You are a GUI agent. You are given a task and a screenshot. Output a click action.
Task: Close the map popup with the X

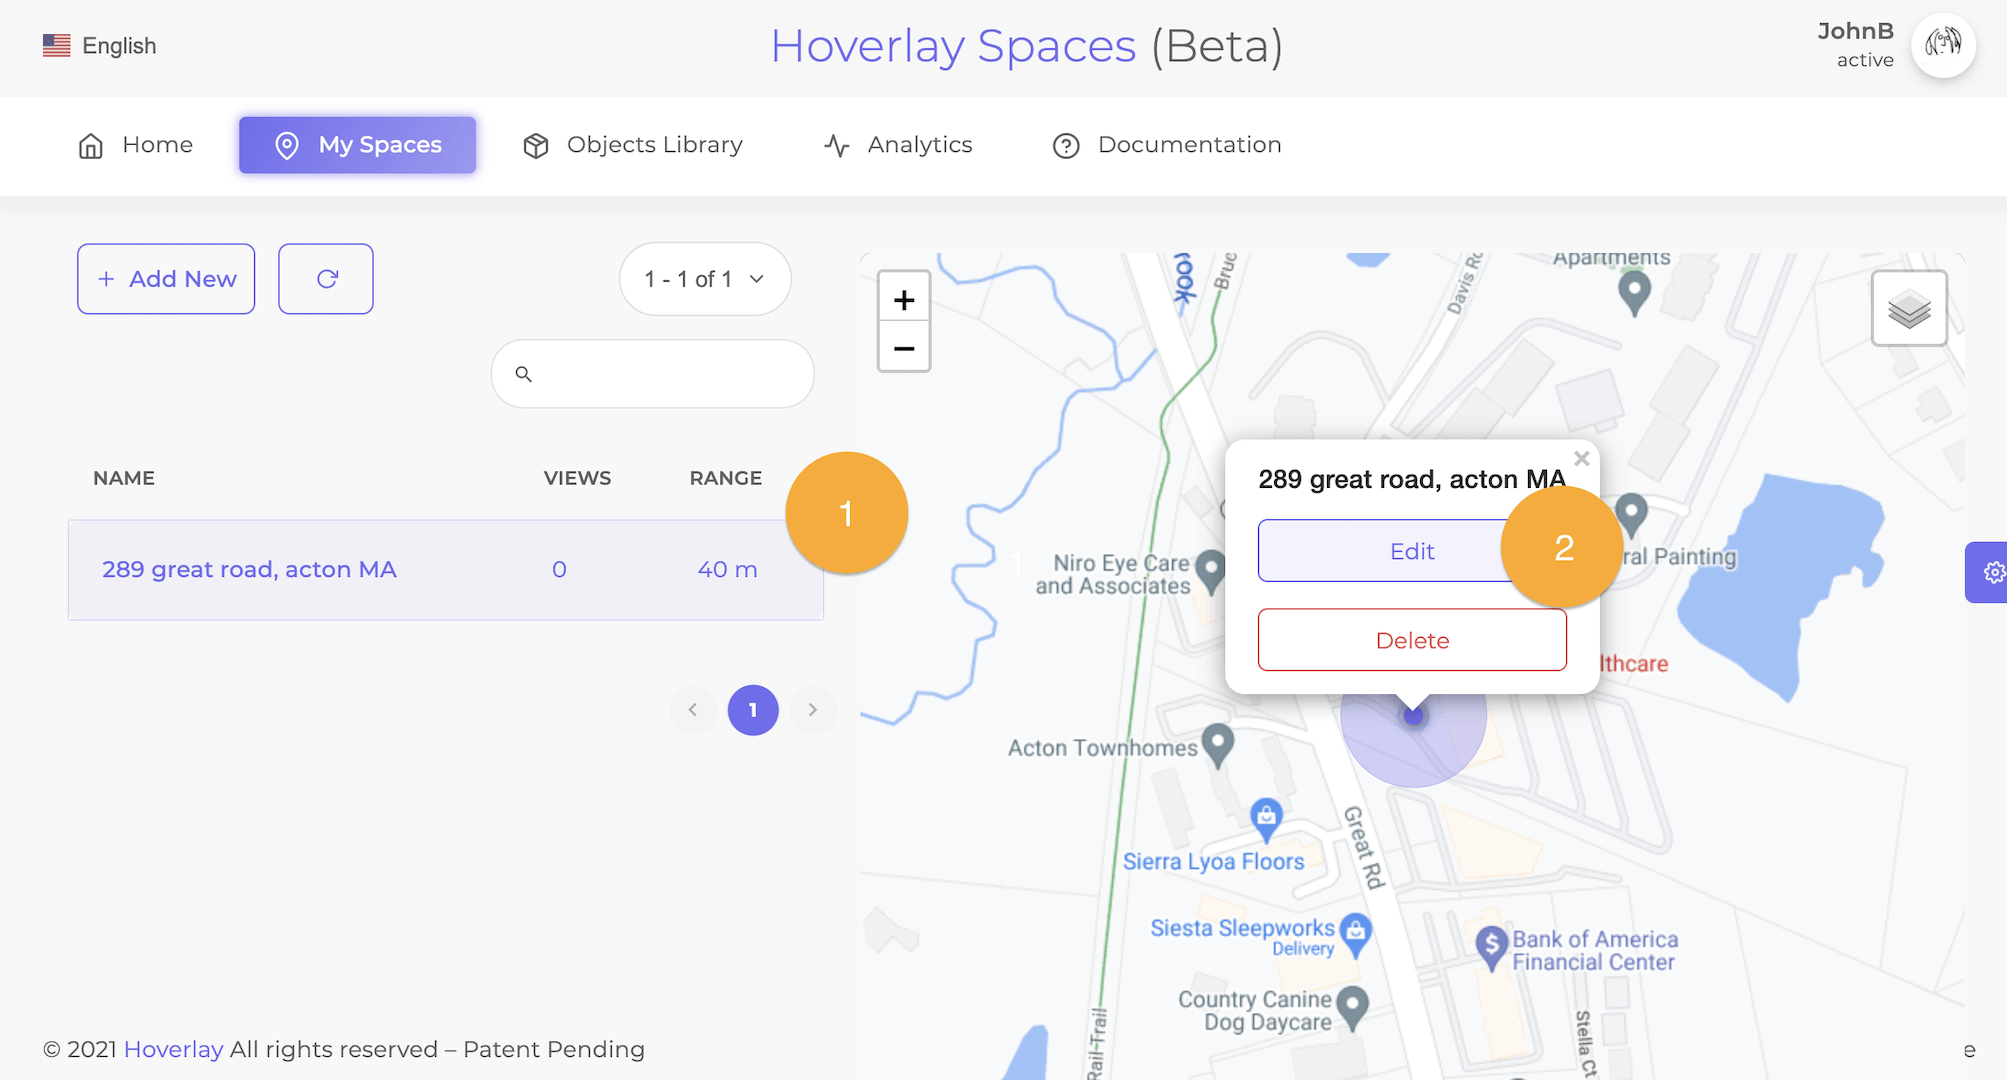pos(1581,458)
